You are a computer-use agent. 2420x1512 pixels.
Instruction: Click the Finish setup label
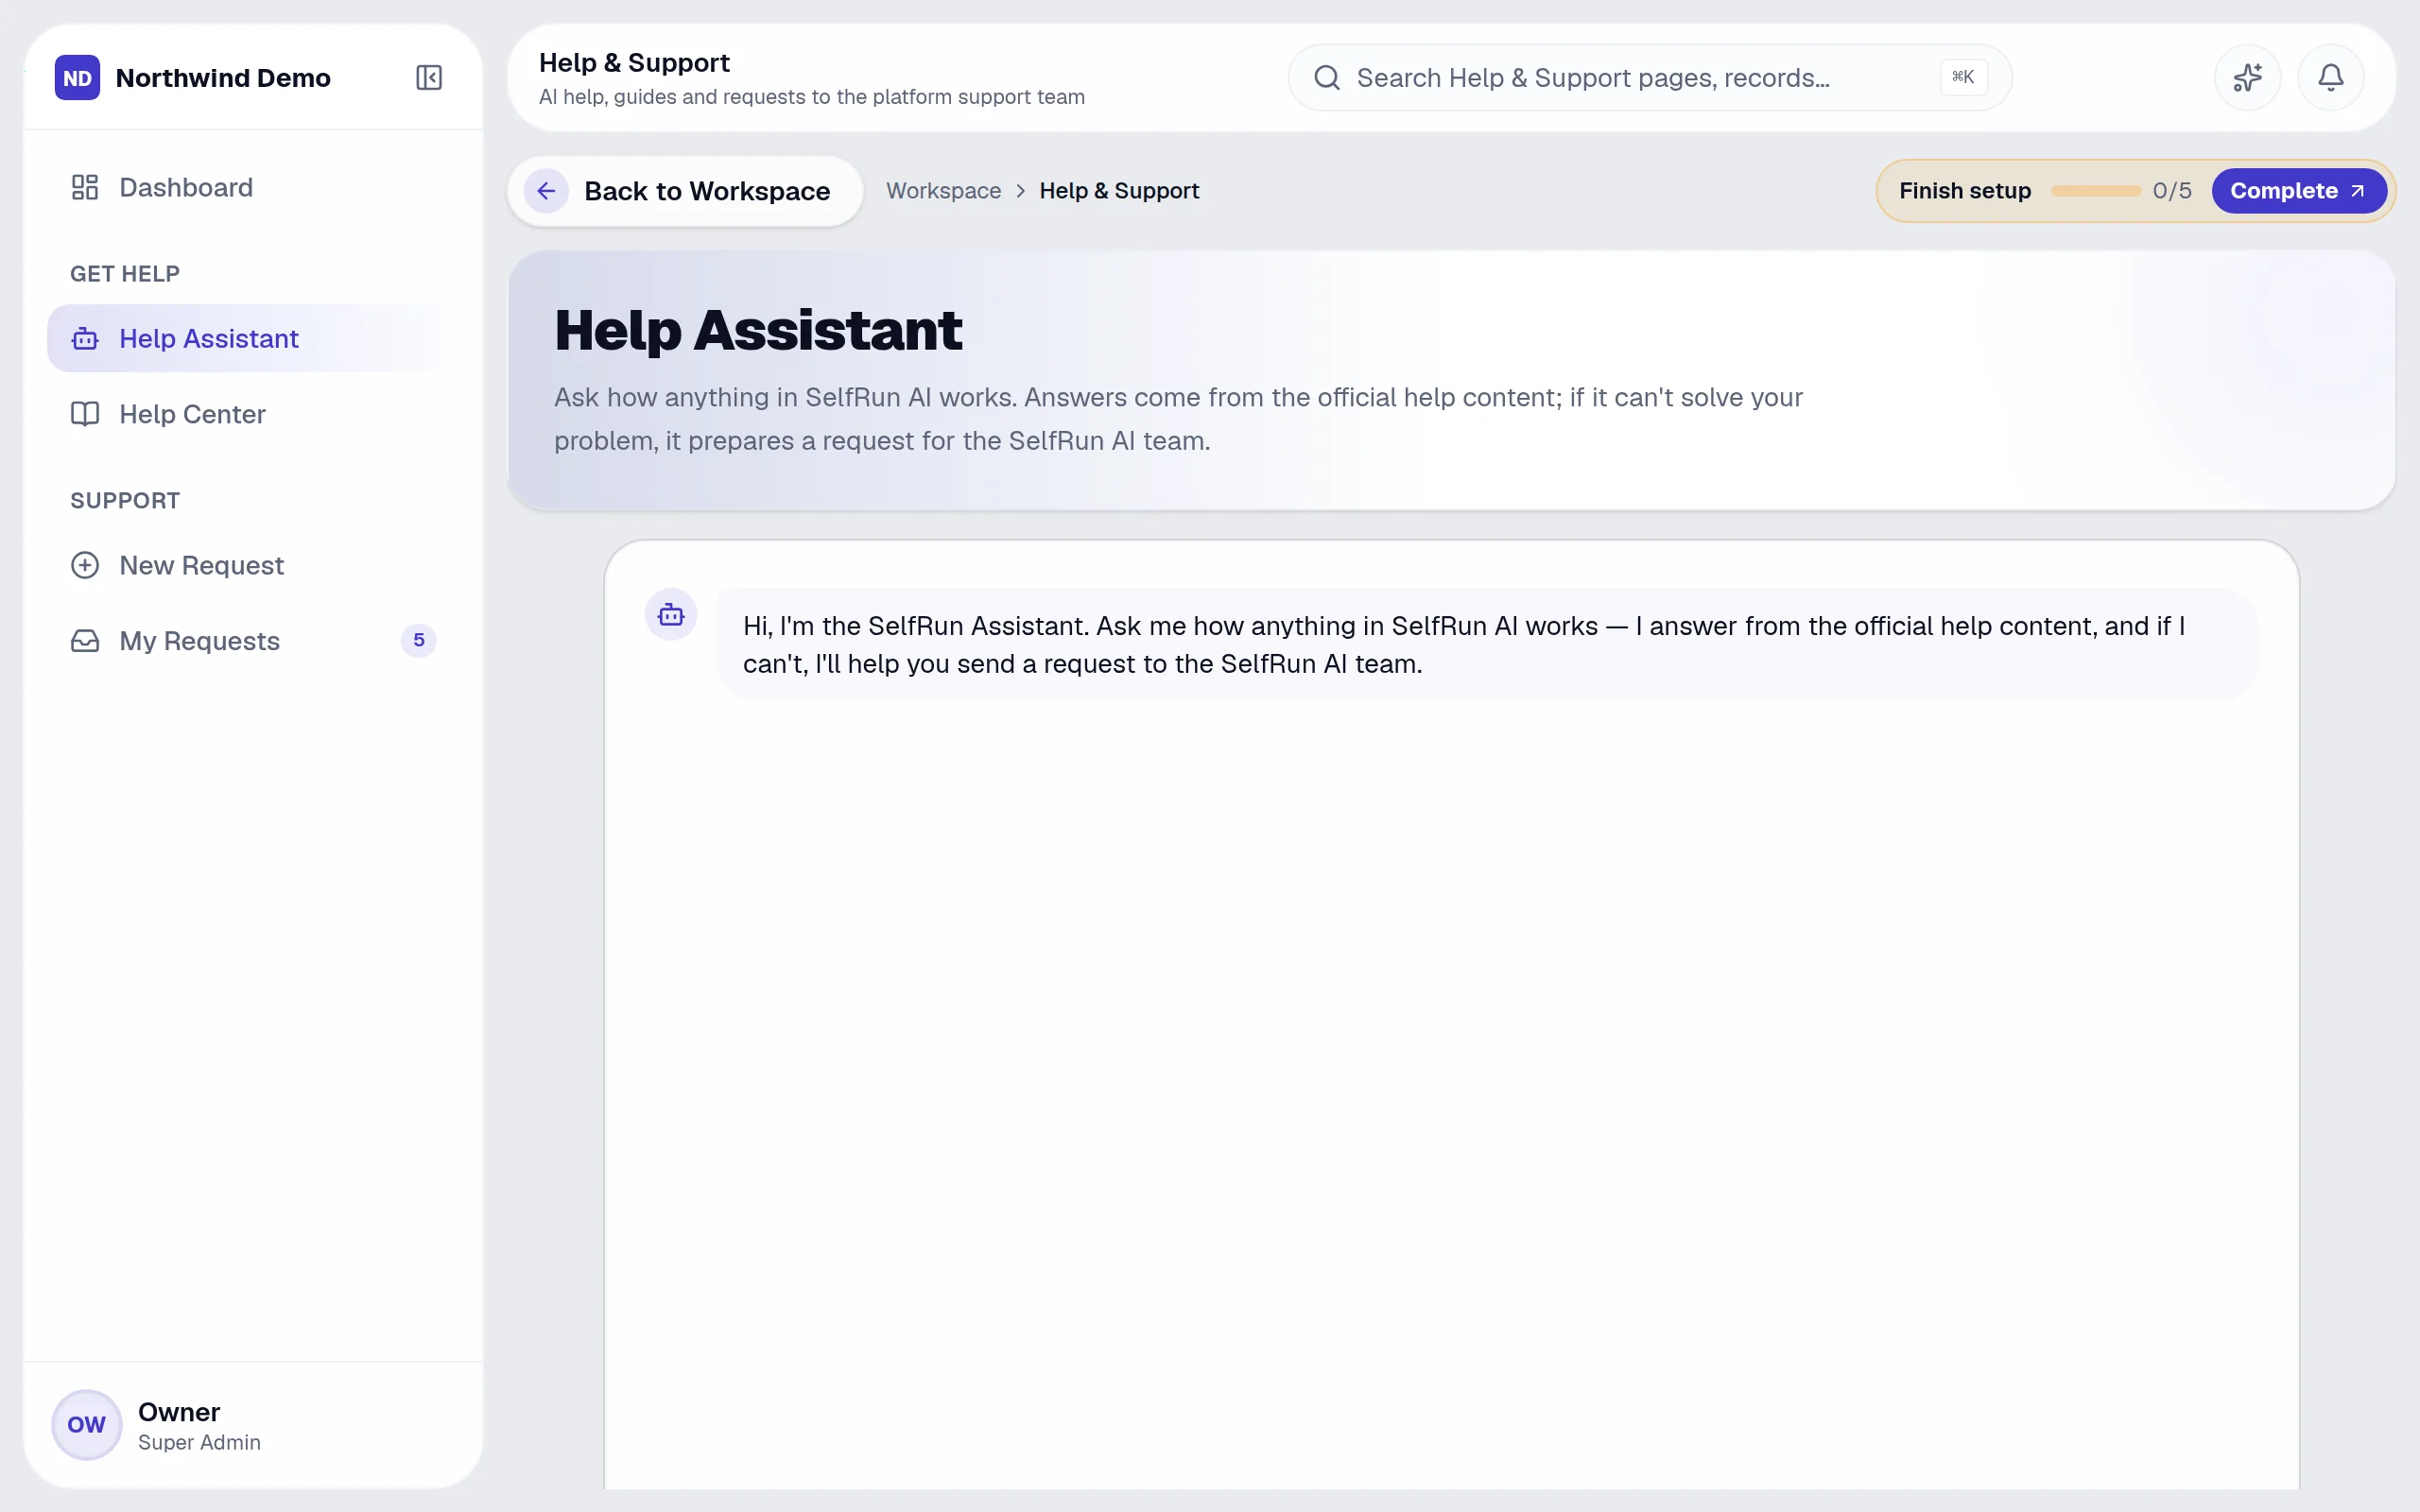[x=1965, y=191]
